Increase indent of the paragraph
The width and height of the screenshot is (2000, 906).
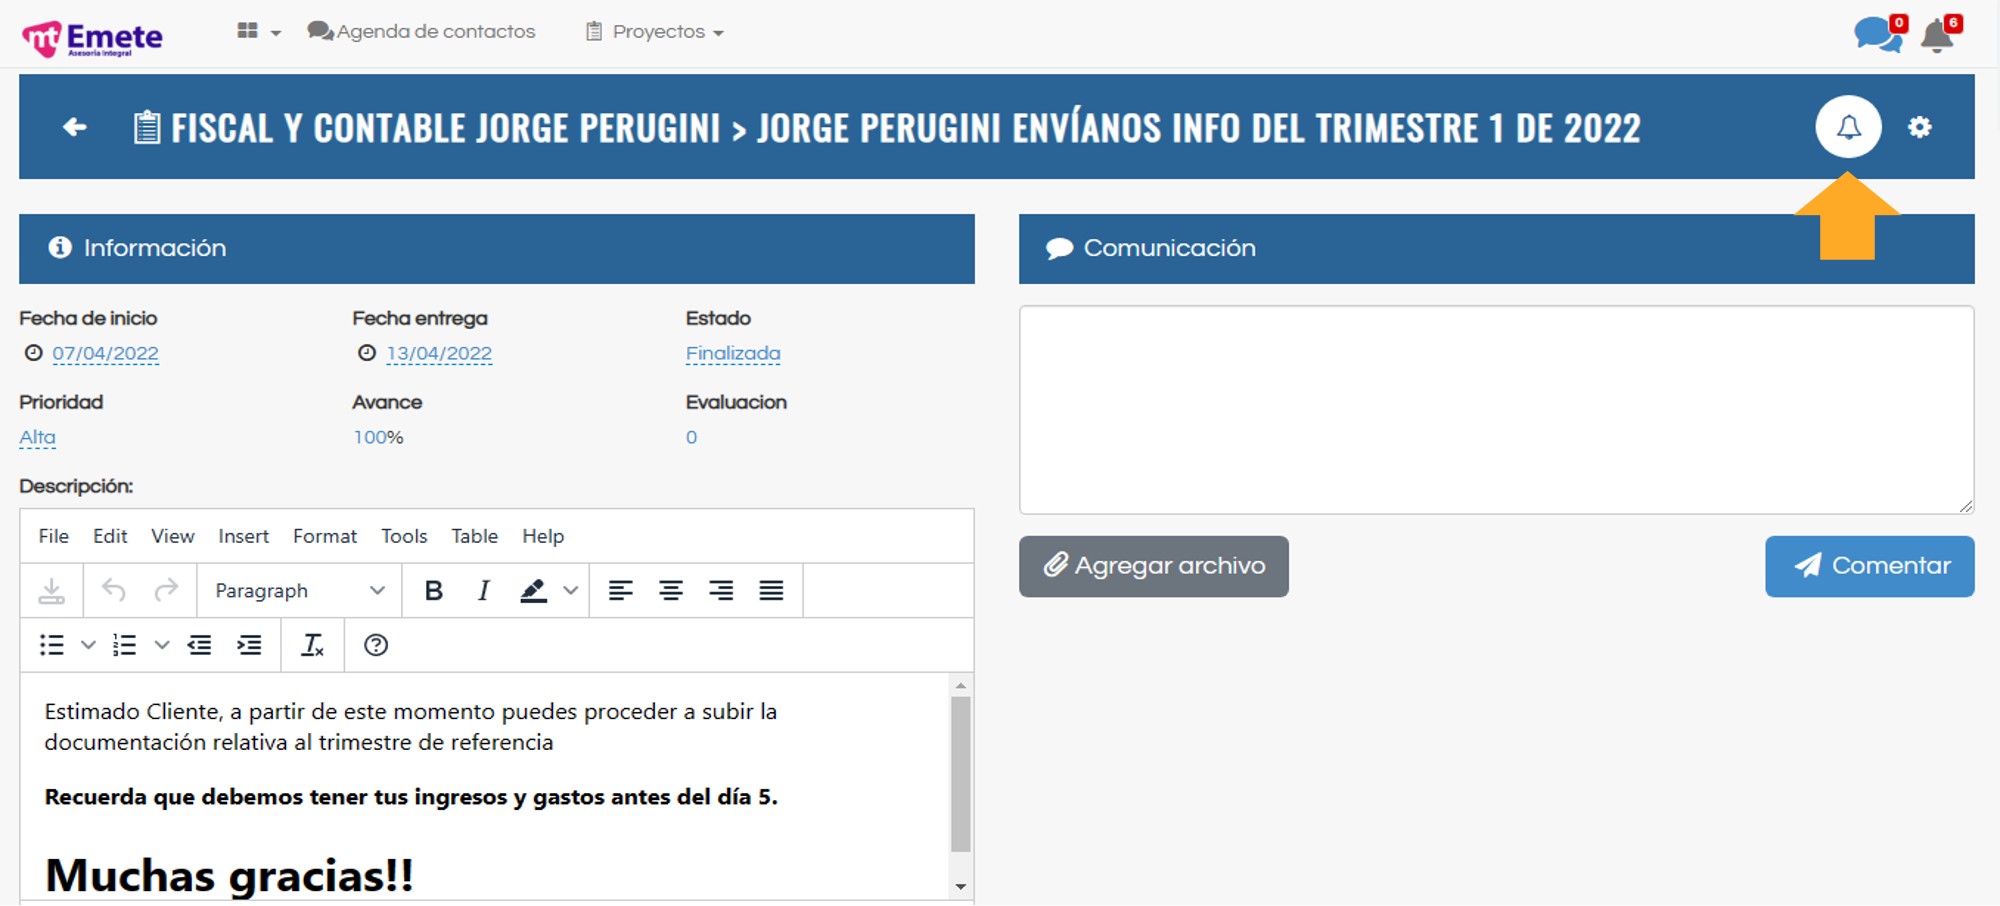[x=249, y=645]
